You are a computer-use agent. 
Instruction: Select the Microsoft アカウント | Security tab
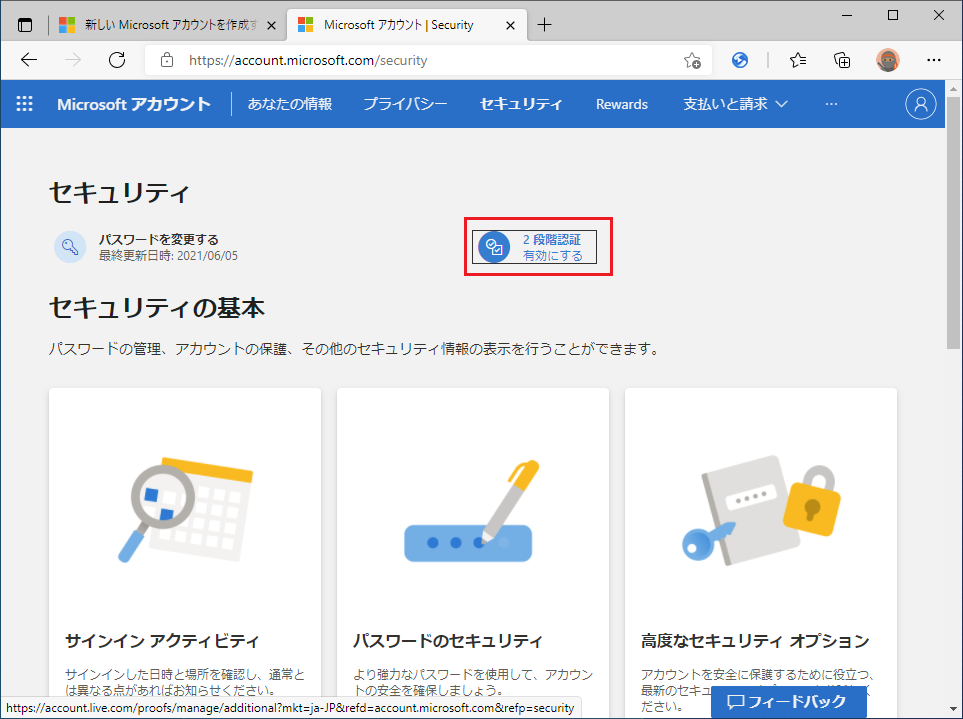coord(407,25)
